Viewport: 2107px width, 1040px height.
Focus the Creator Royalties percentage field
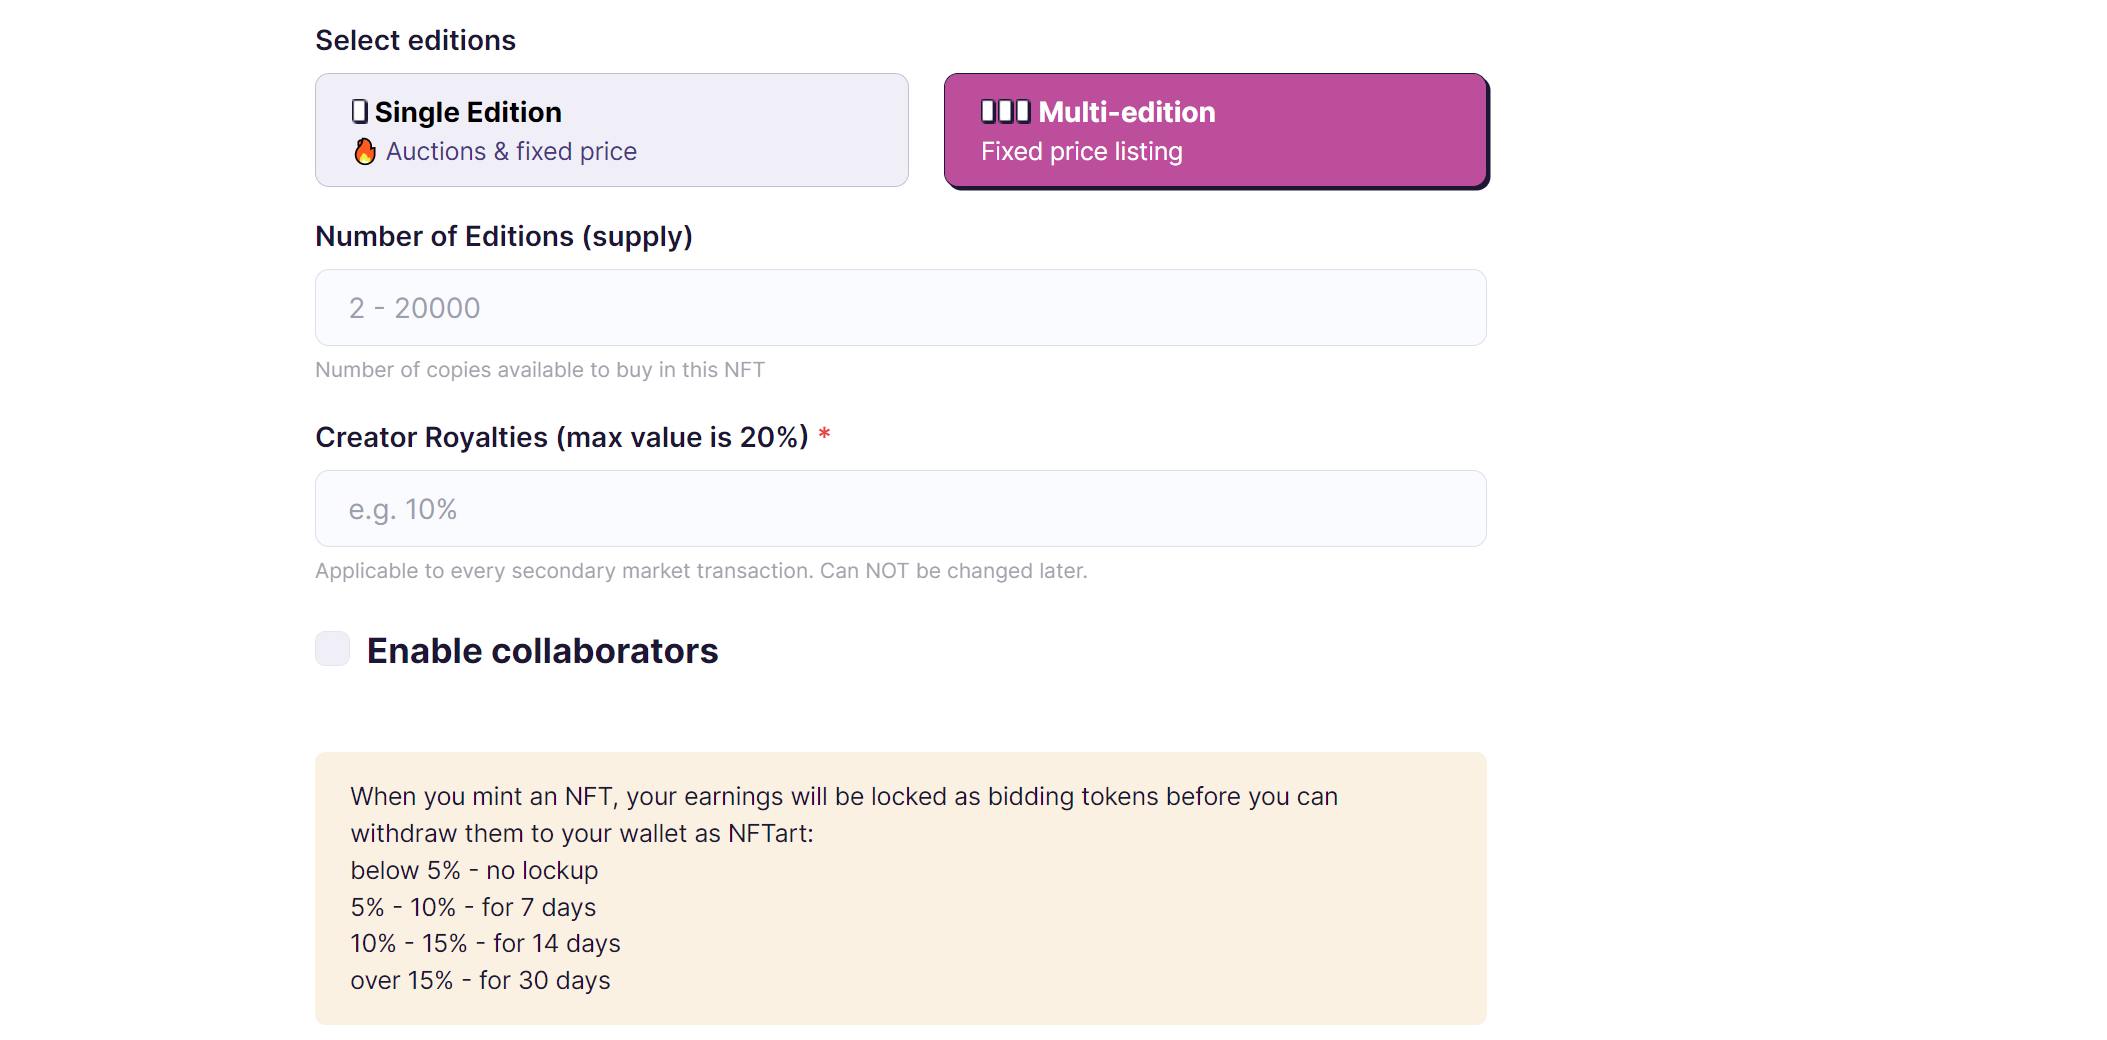tap(900, 508)
